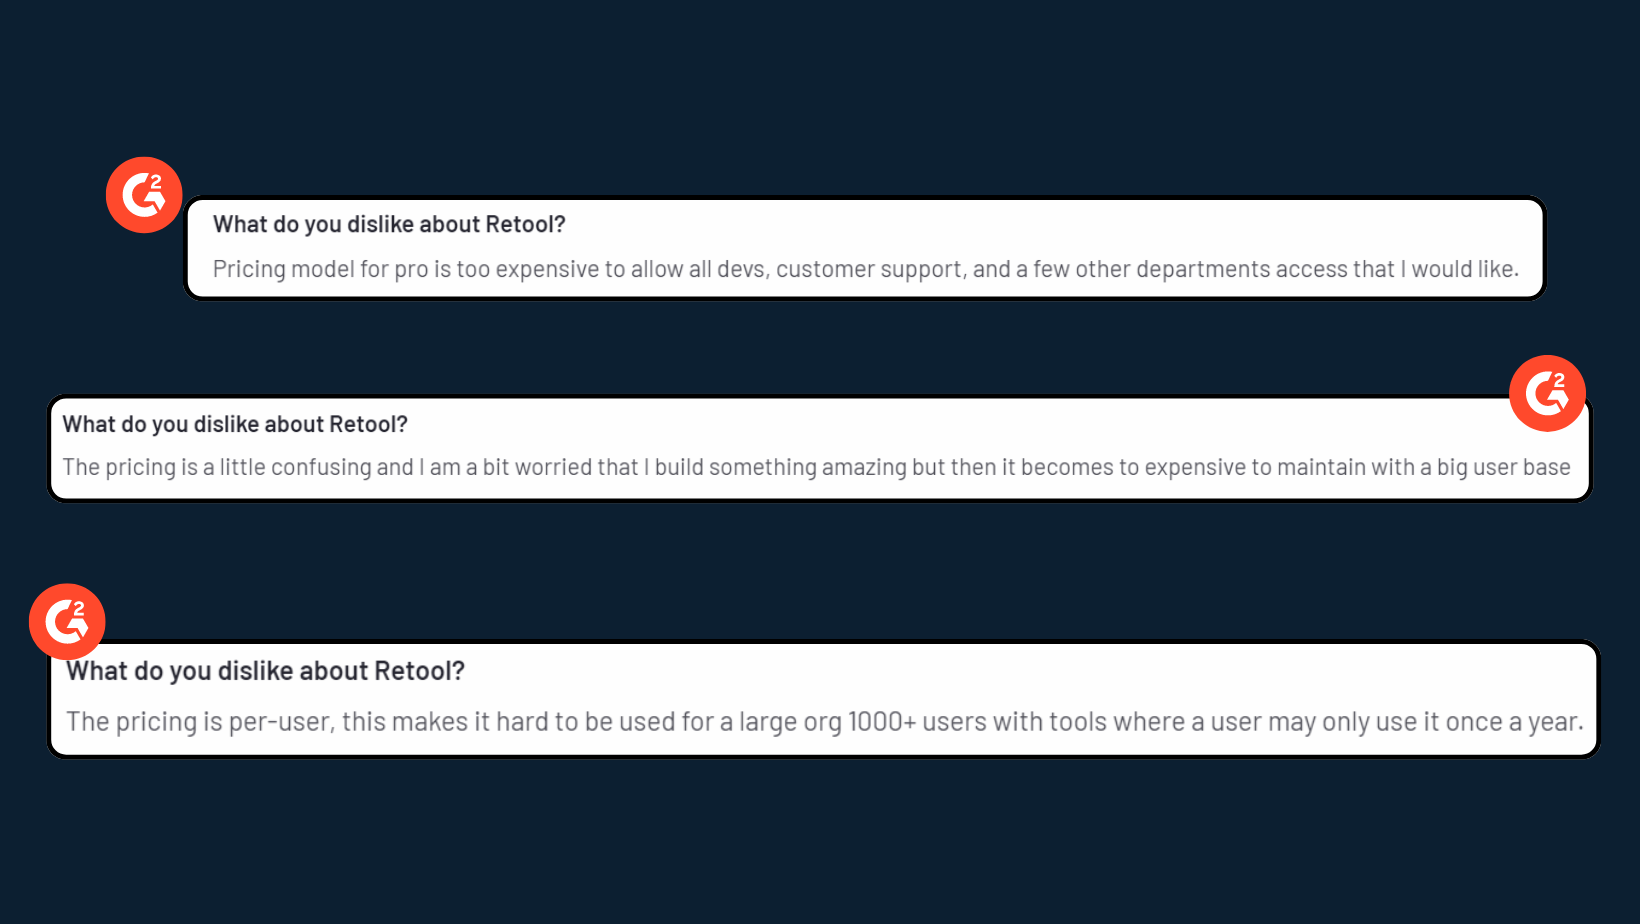The height and width of the screenshot is (924, 1640).
Task: Click the top card's "What do you dislike about Retool?" heading
Action: 389,225
